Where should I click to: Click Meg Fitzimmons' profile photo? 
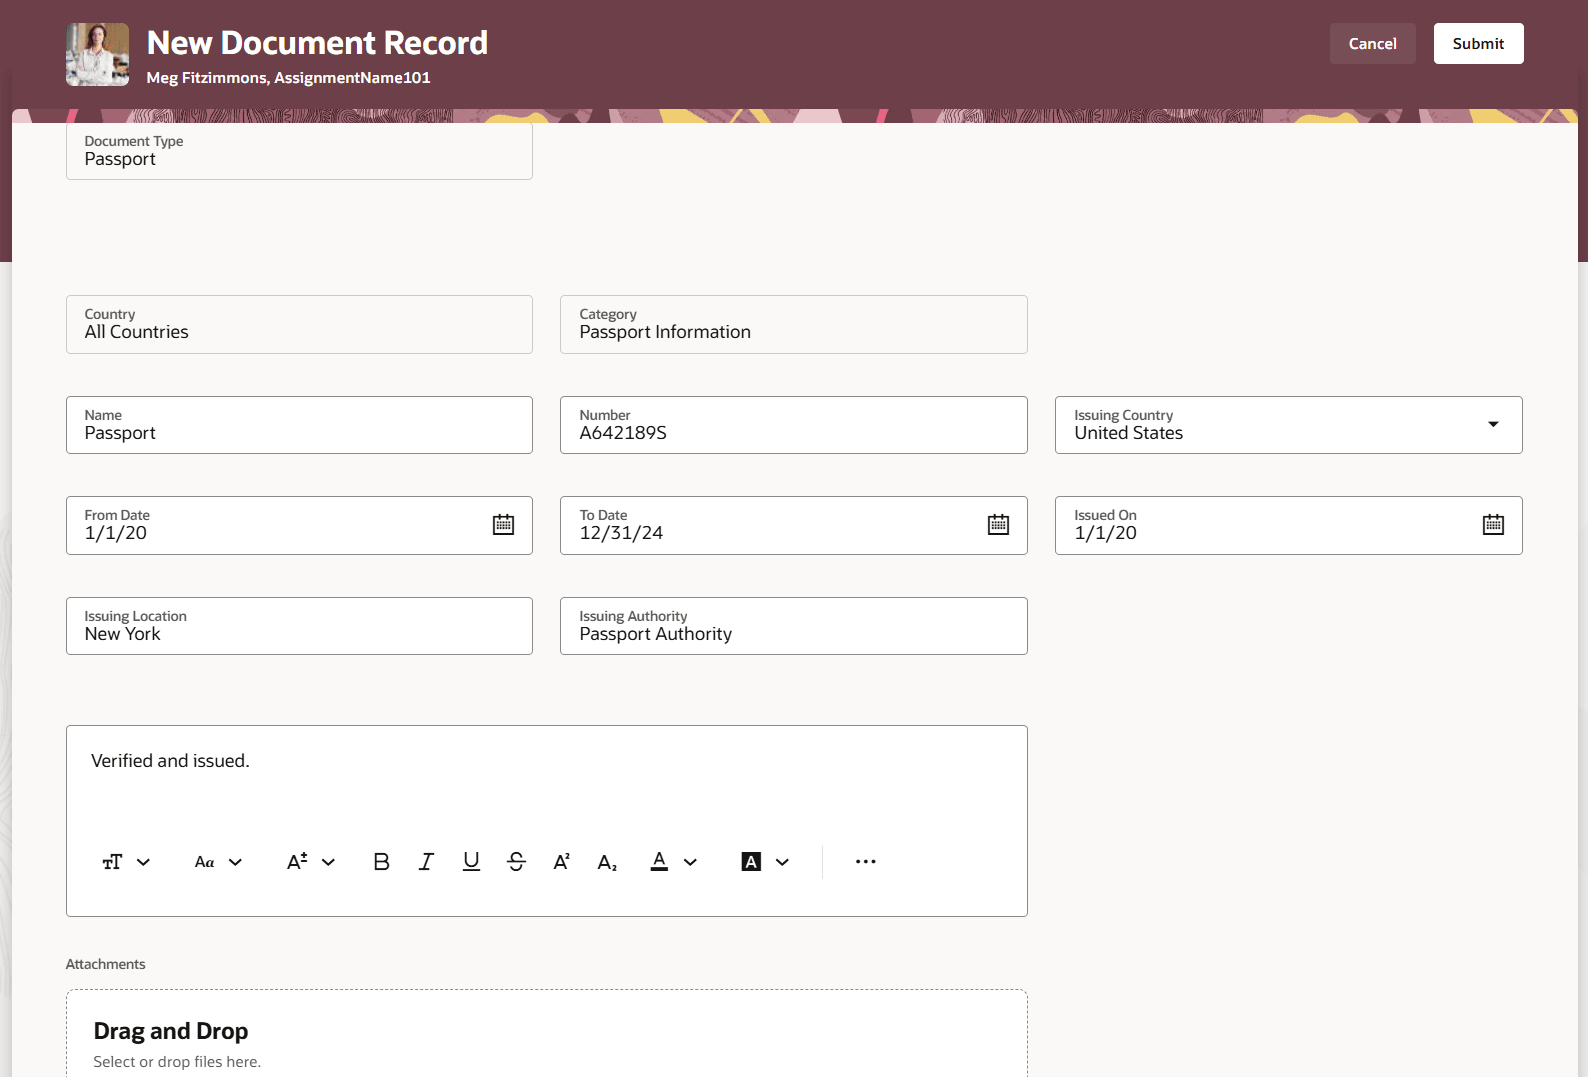click(x=97, y=54)
